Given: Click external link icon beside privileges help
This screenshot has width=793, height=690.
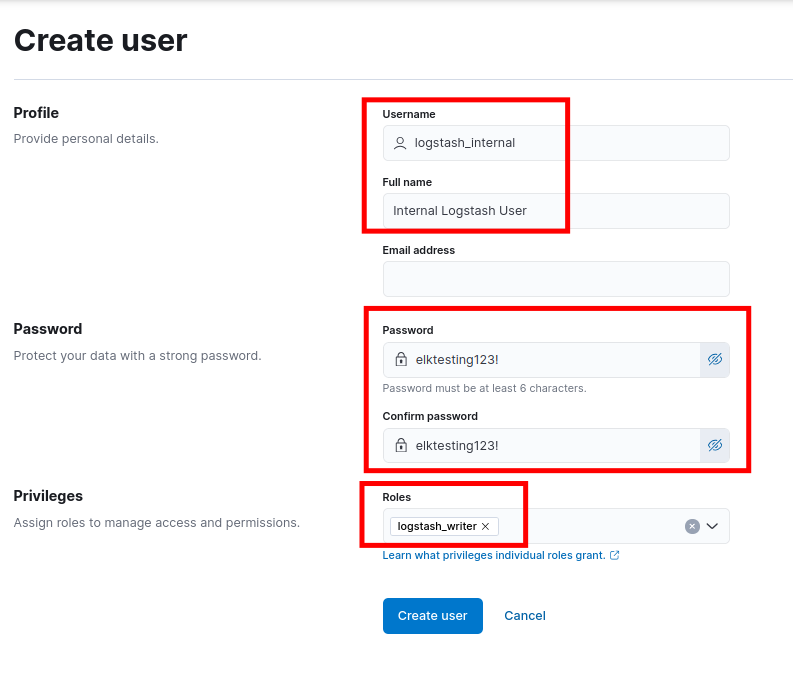Looking at the screenshot, I should [x=614, y=555].
